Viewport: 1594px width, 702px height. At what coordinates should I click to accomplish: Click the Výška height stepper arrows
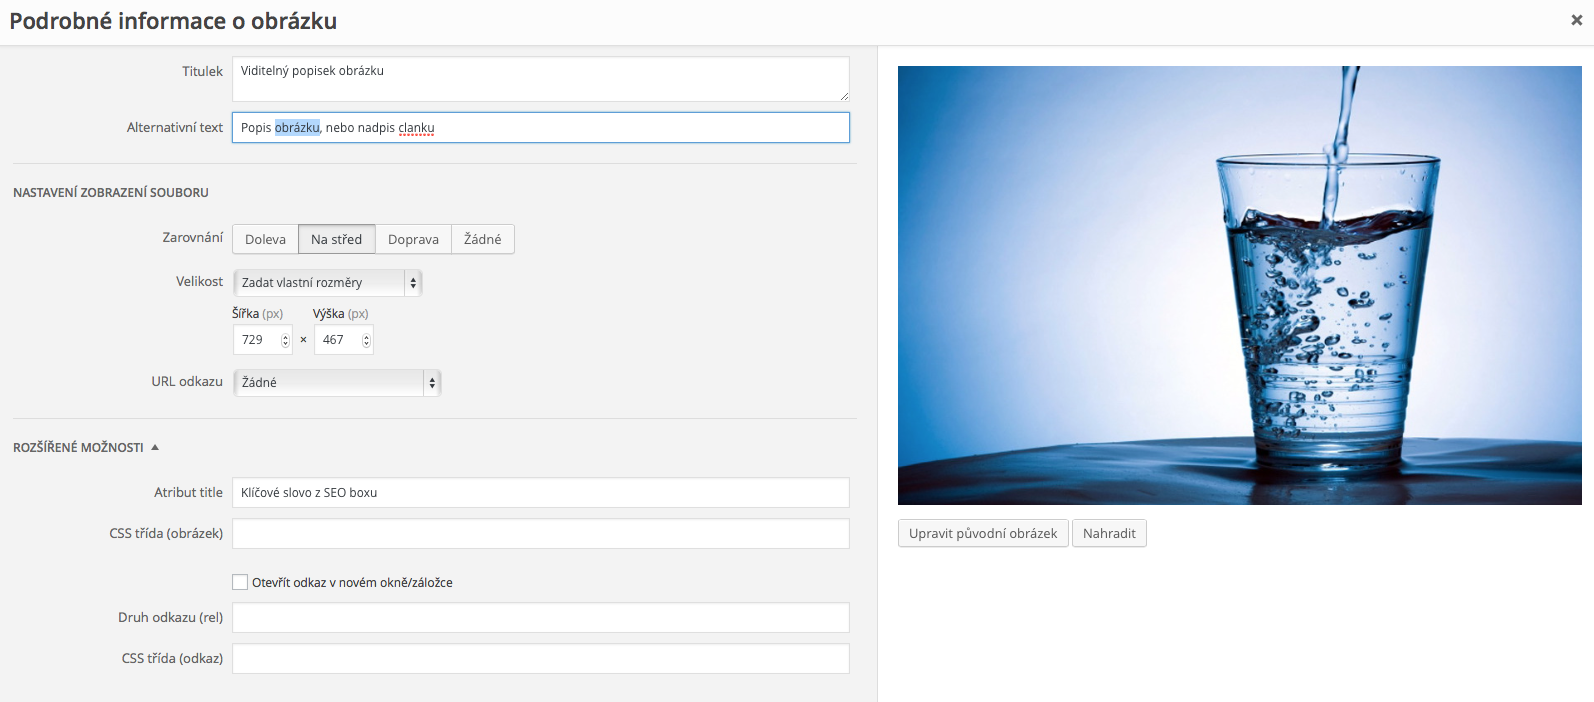tap(366, 340)
